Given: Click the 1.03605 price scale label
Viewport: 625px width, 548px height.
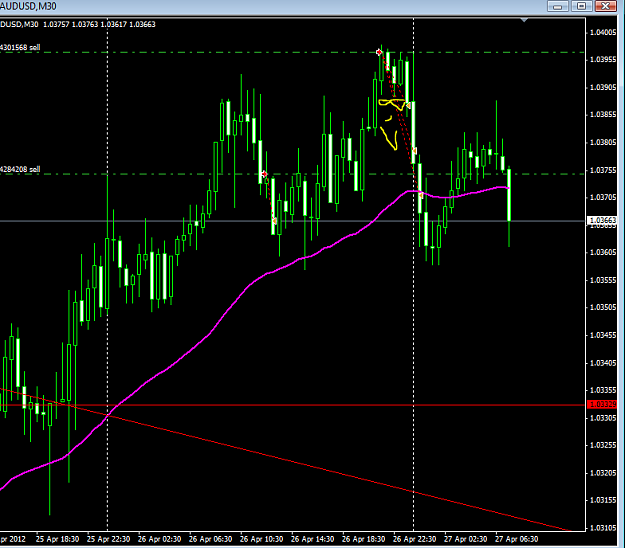Looking at the screenshot, I should tap(603, 252).
